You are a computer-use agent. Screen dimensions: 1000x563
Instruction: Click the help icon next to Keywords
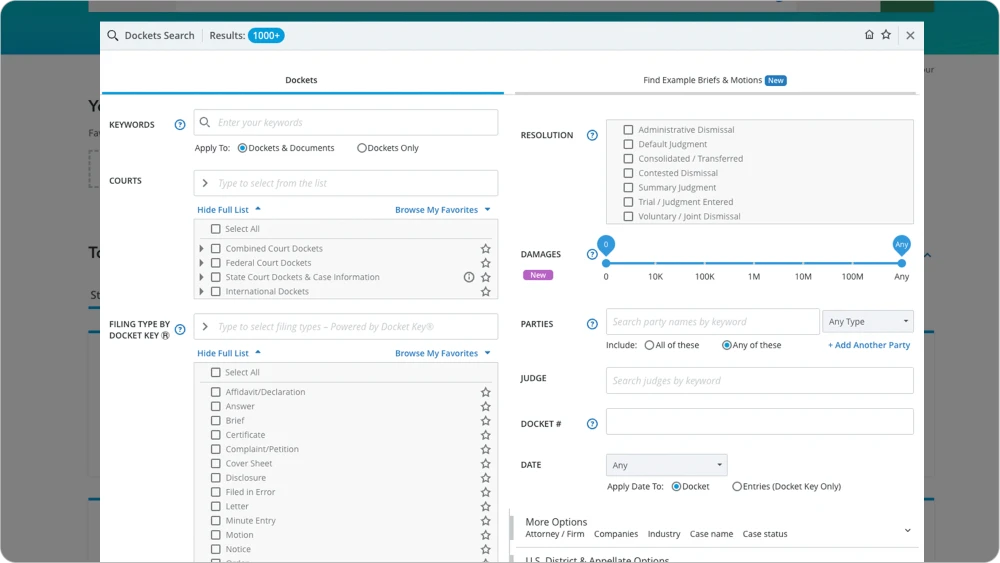click(x=180, y=125)
